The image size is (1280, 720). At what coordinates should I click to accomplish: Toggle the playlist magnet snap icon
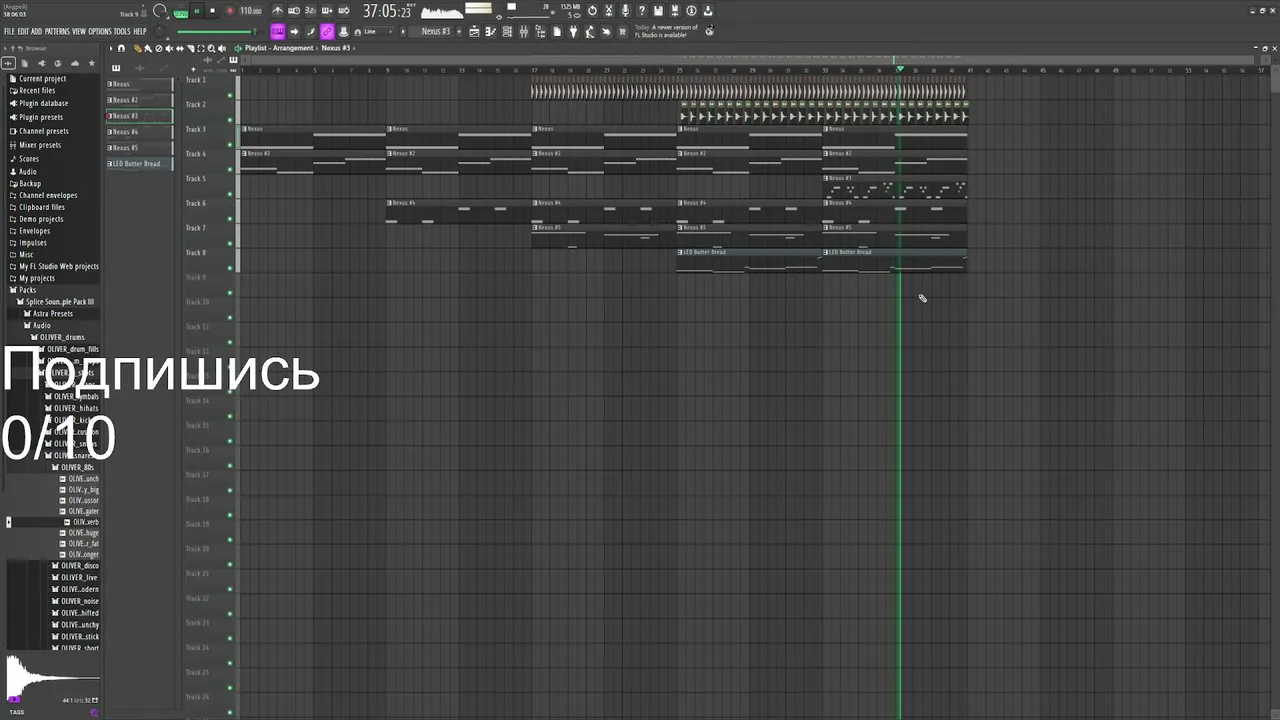pyautogui.click(x=122, y=48)
